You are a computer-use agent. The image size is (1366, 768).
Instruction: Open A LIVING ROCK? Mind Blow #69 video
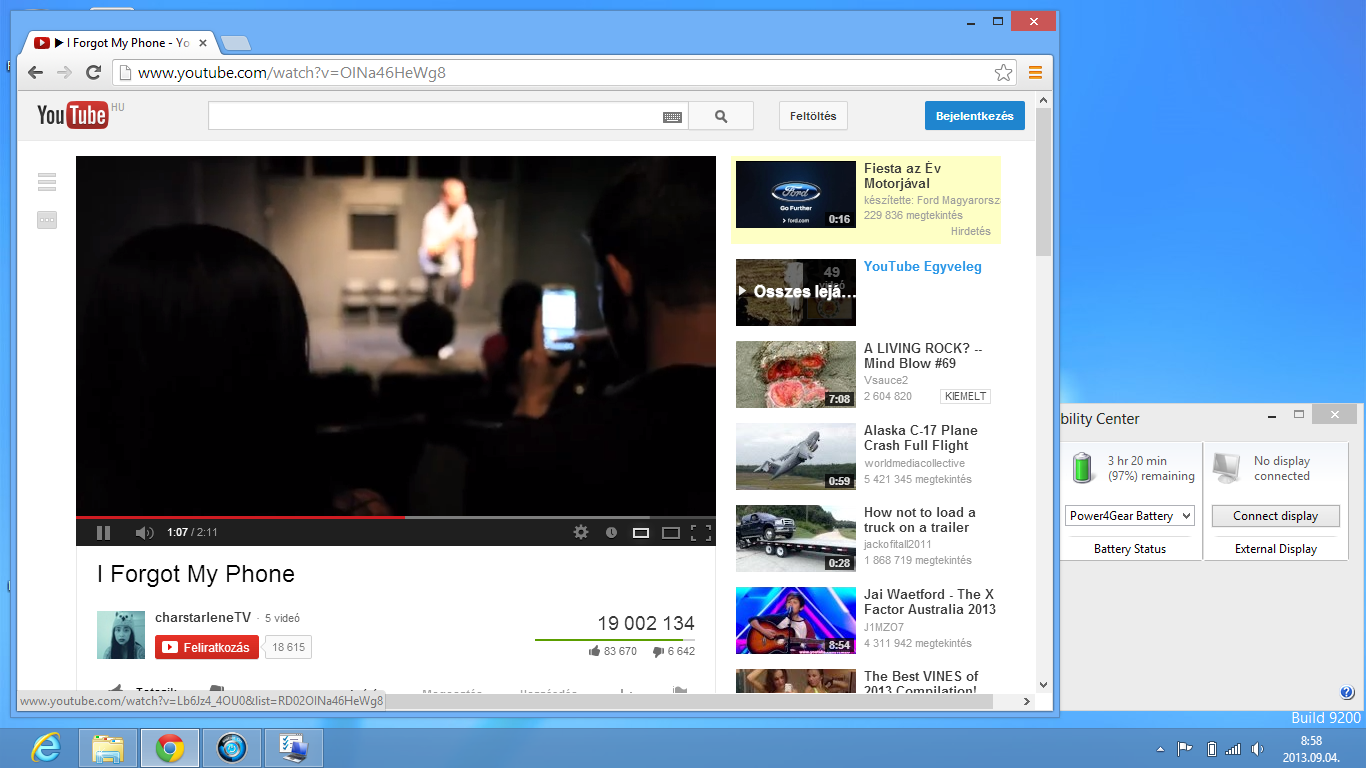click(x=923, y=356)
